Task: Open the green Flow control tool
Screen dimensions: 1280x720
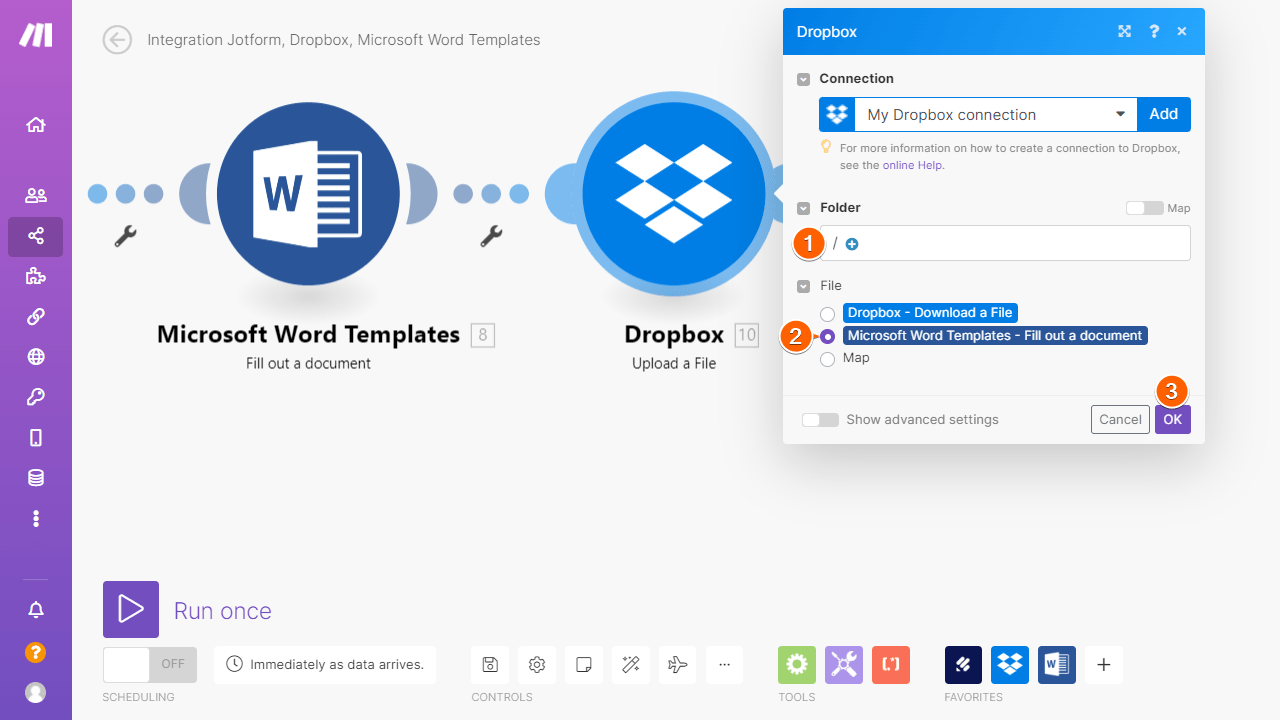Action: (x=797, y=664)
